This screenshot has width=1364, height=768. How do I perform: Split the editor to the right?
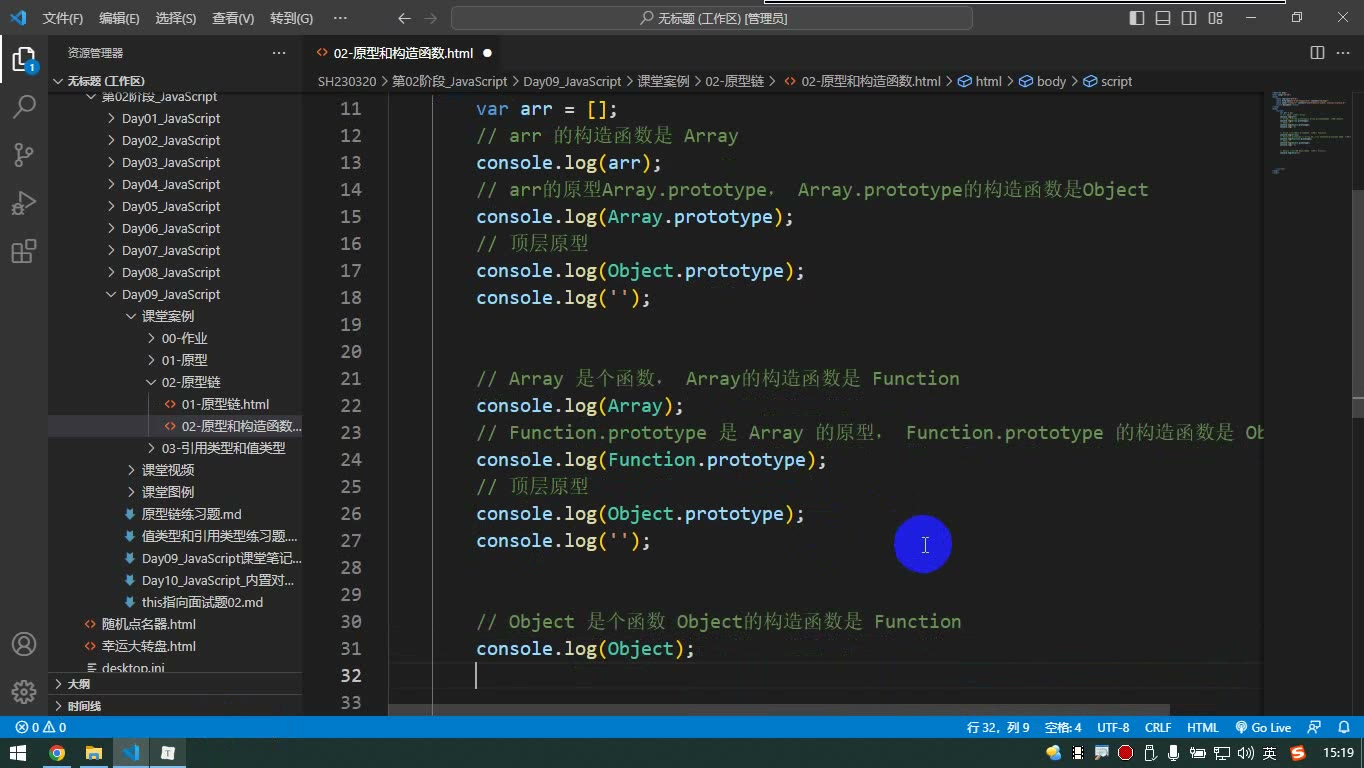point(1317,53)
